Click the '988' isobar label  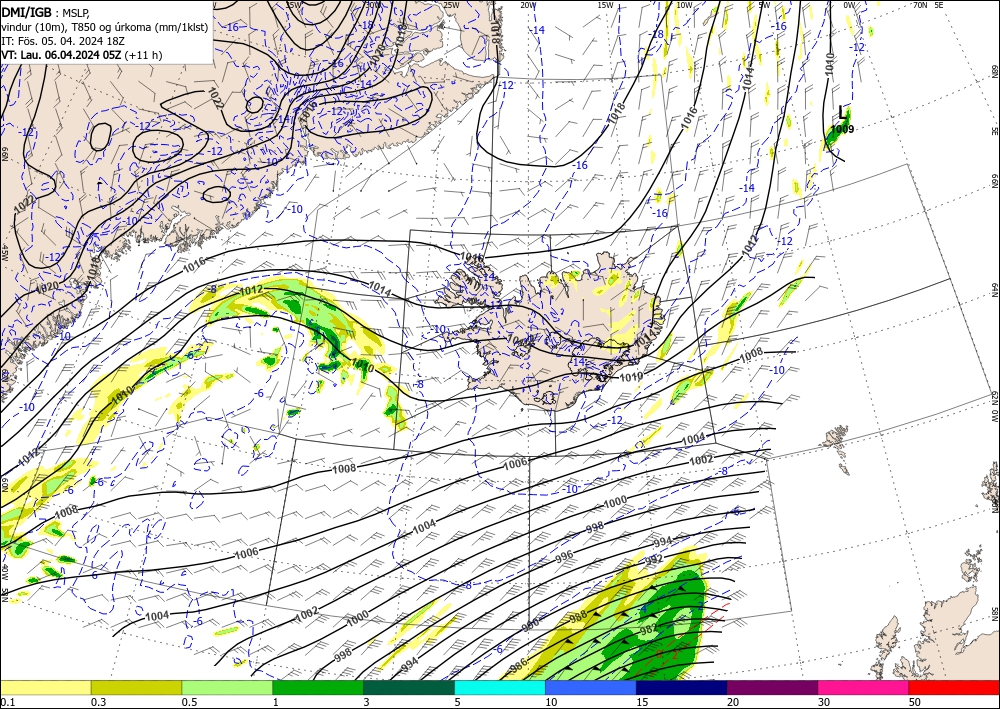click(578, 617)
